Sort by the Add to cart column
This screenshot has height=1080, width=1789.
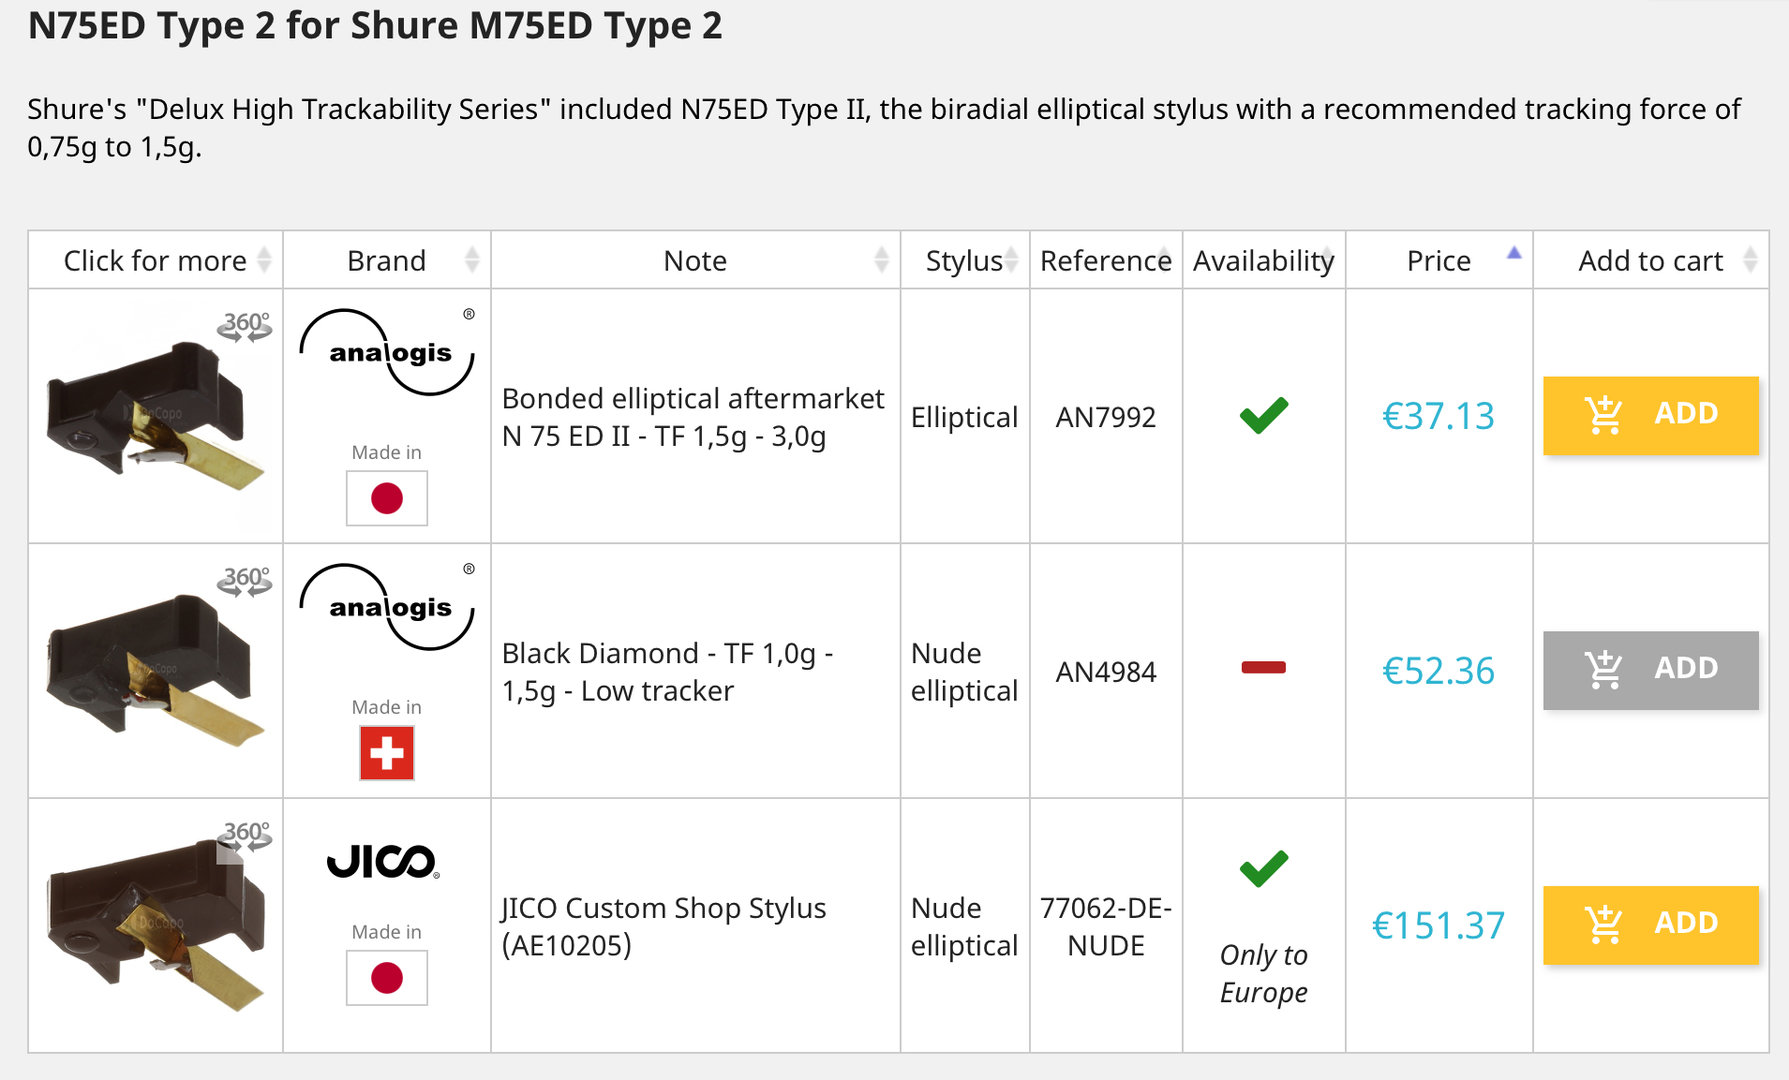click(1651, 261)
